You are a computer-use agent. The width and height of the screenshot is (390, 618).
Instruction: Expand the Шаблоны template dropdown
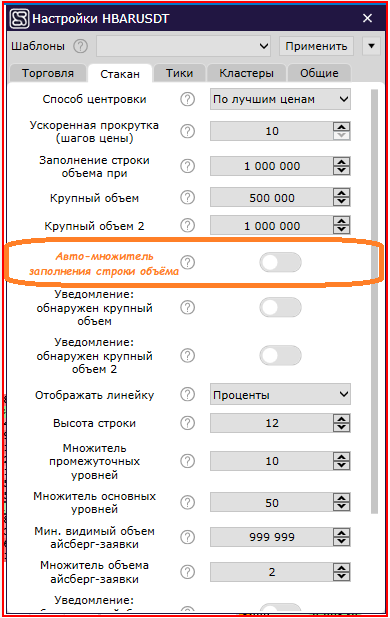(x=184, y=46)
